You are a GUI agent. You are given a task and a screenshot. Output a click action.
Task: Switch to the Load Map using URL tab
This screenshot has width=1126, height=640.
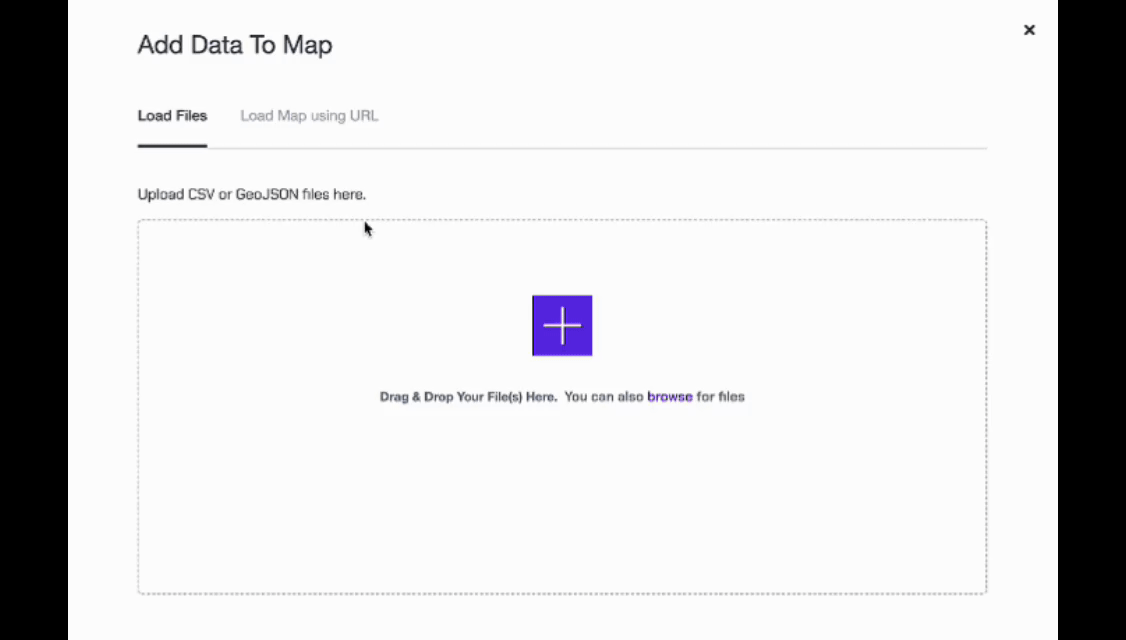click(309, 115)
